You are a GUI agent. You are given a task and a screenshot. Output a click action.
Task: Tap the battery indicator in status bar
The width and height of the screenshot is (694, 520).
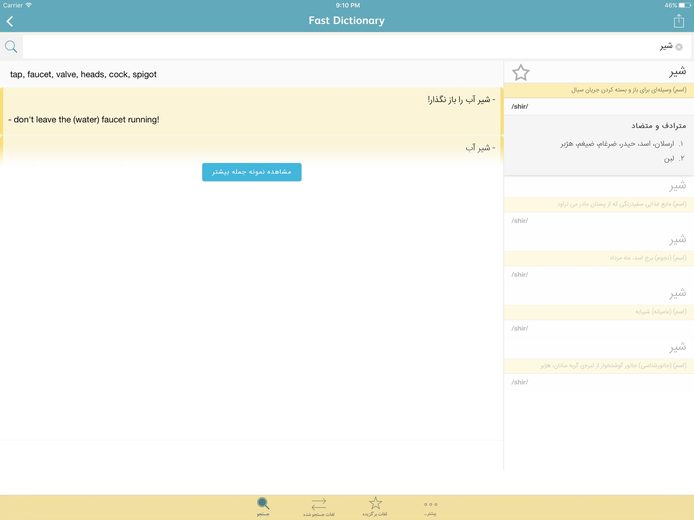[x=684, y=5]
